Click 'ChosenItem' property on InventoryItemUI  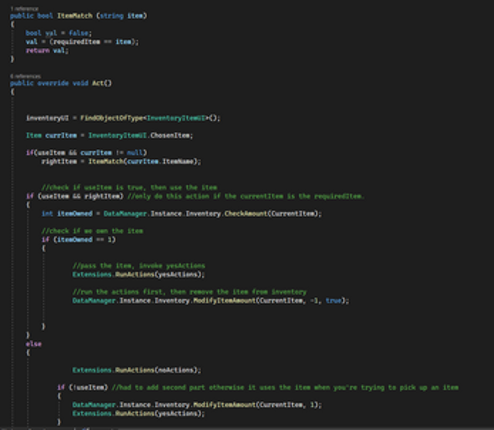point(170,135)
